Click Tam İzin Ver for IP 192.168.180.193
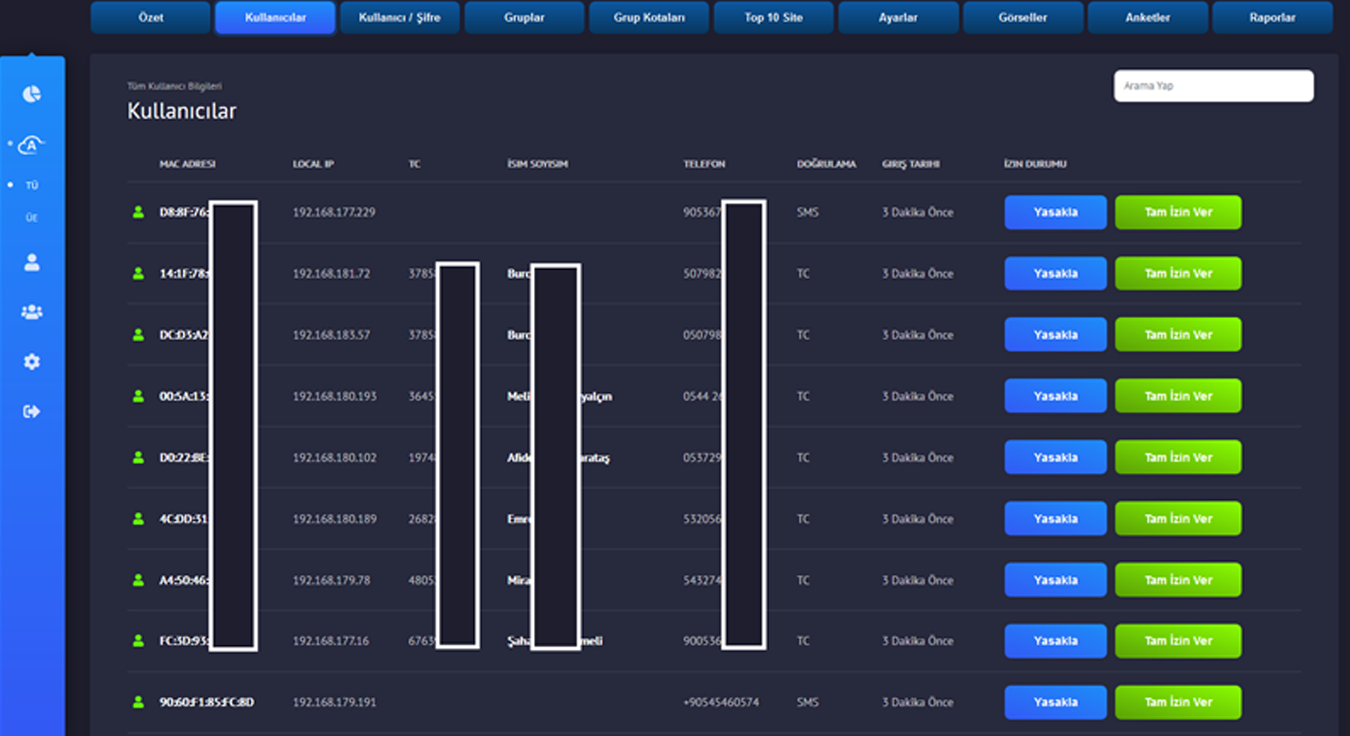1350x736 pixels. (x=1178, y=396)
